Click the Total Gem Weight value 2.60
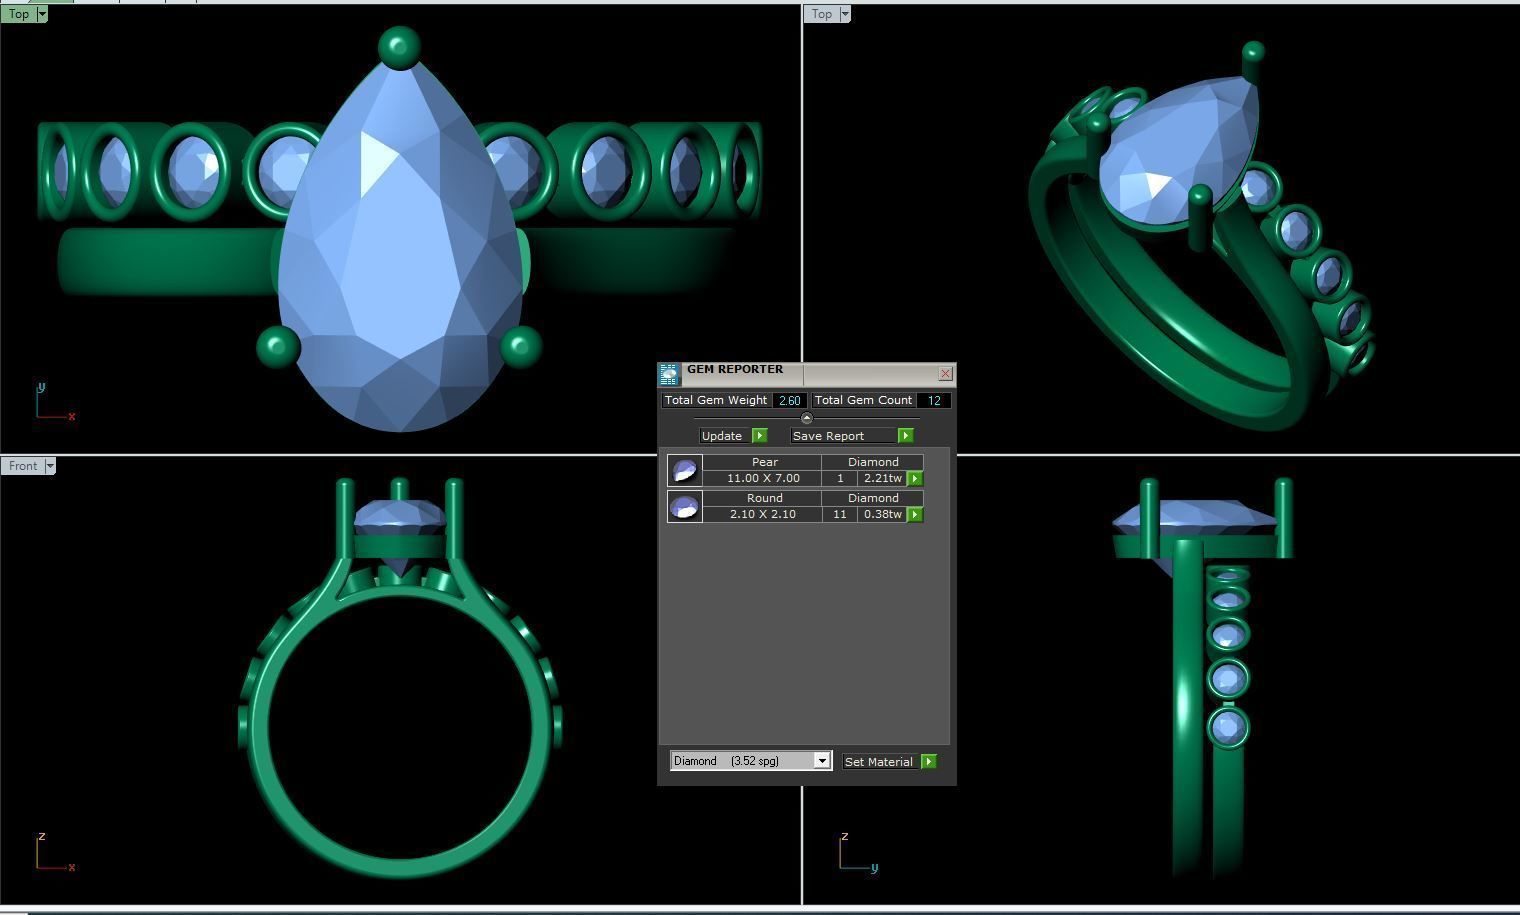 click(789, 400)
